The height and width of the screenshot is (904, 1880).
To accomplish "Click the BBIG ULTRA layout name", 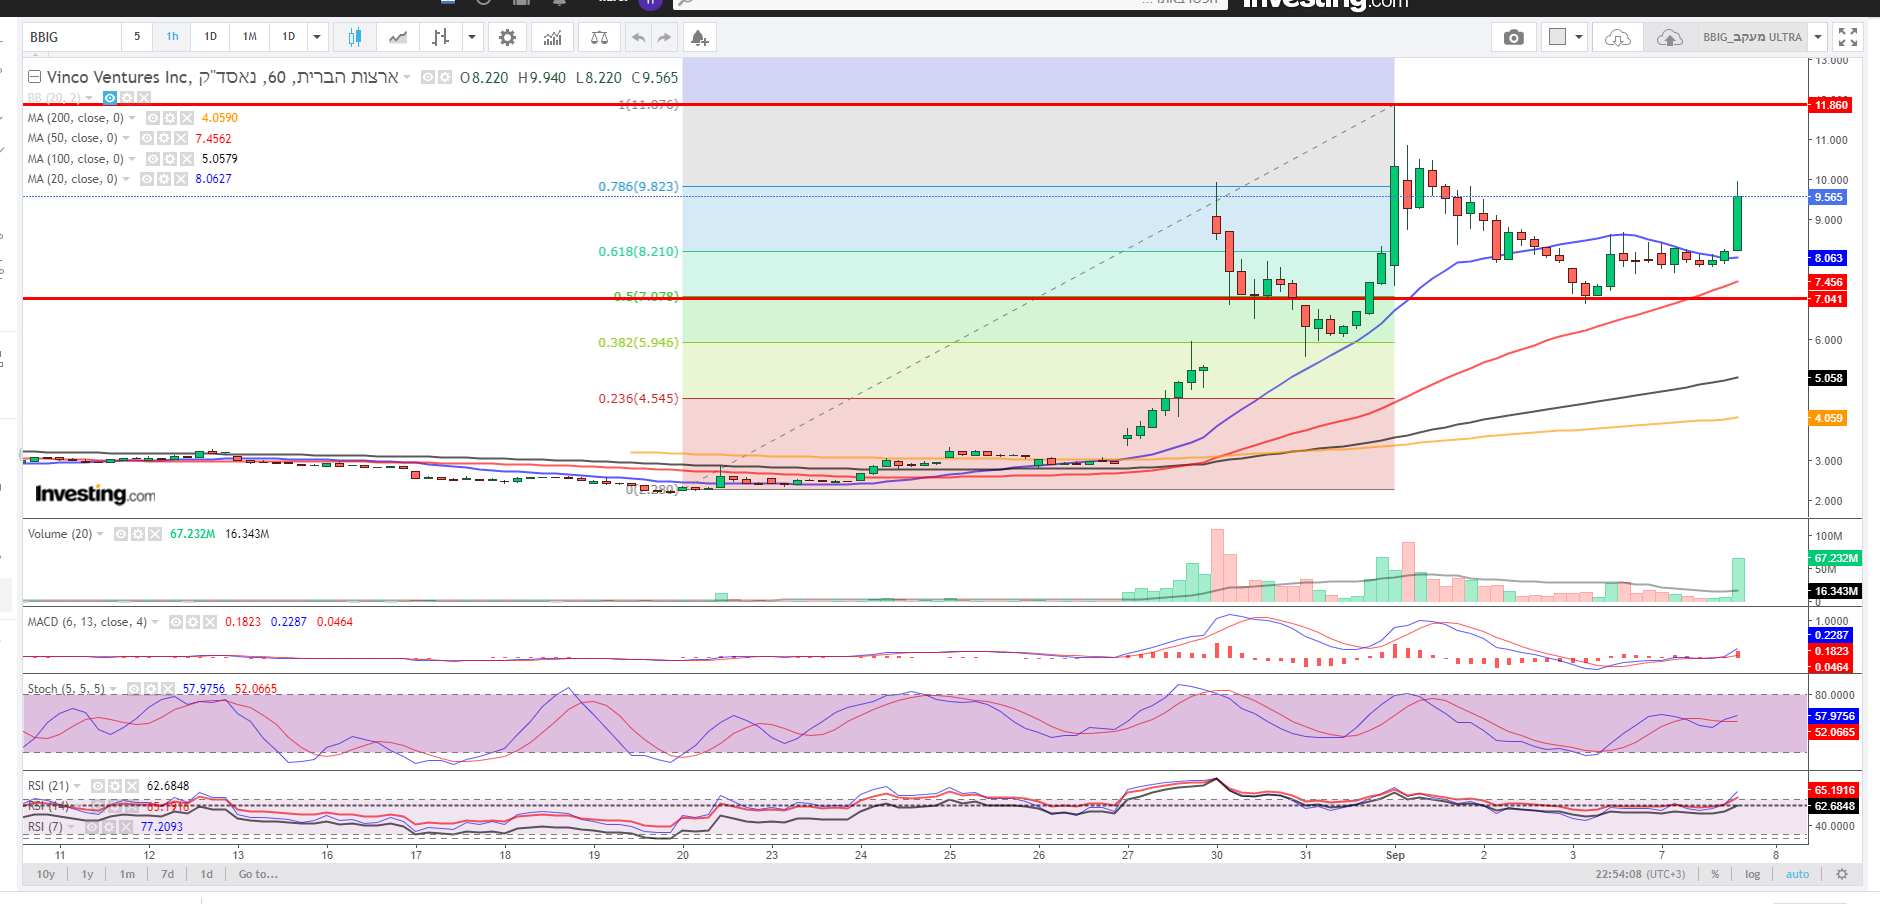I will [x=1752, y=38].
